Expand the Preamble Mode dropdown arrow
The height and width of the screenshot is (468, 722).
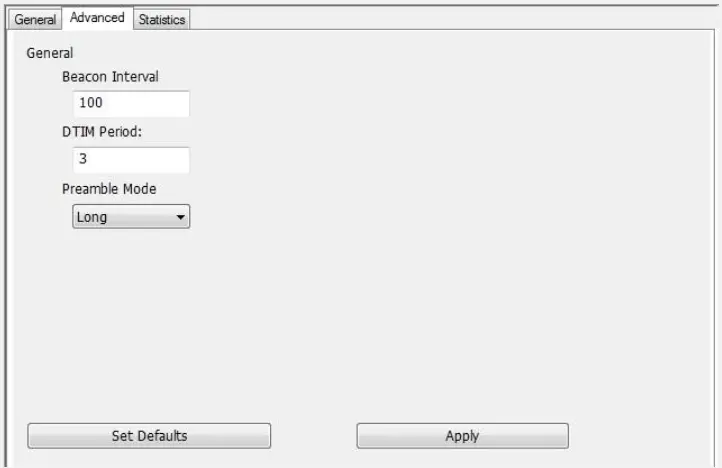pos(180,217)
